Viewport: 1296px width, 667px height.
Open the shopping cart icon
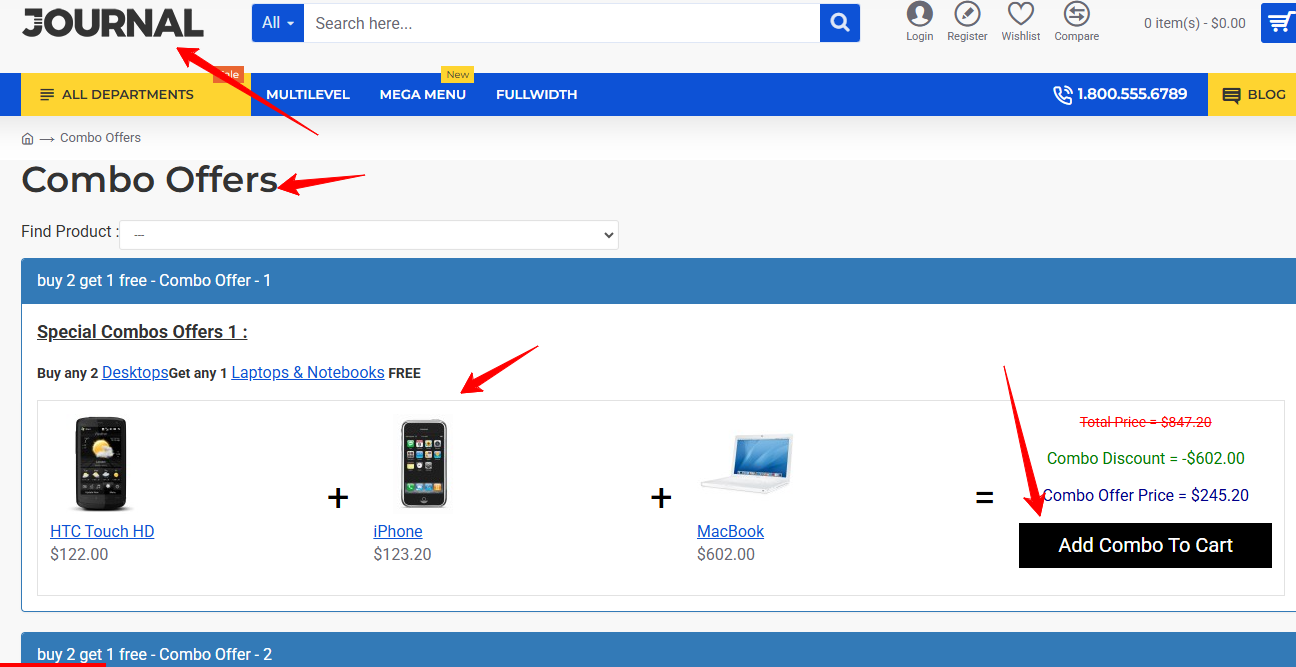pos(1279,23)
